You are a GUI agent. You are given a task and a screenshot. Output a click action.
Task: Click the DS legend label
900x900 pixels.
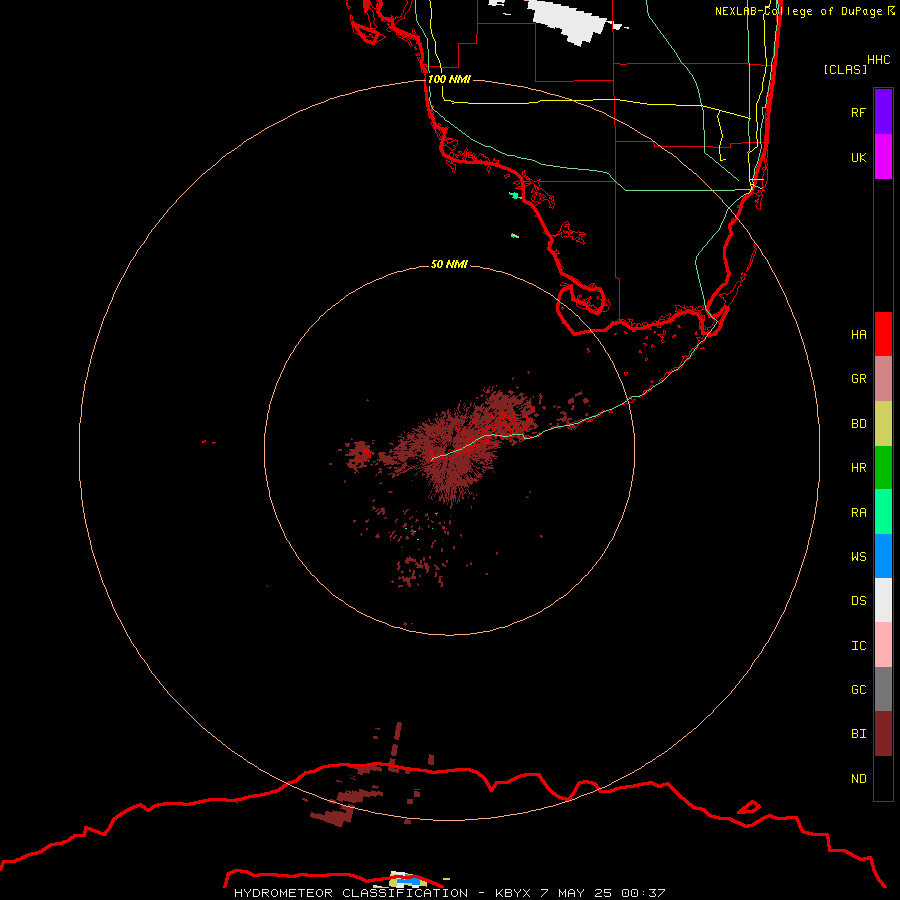(858, 601)
